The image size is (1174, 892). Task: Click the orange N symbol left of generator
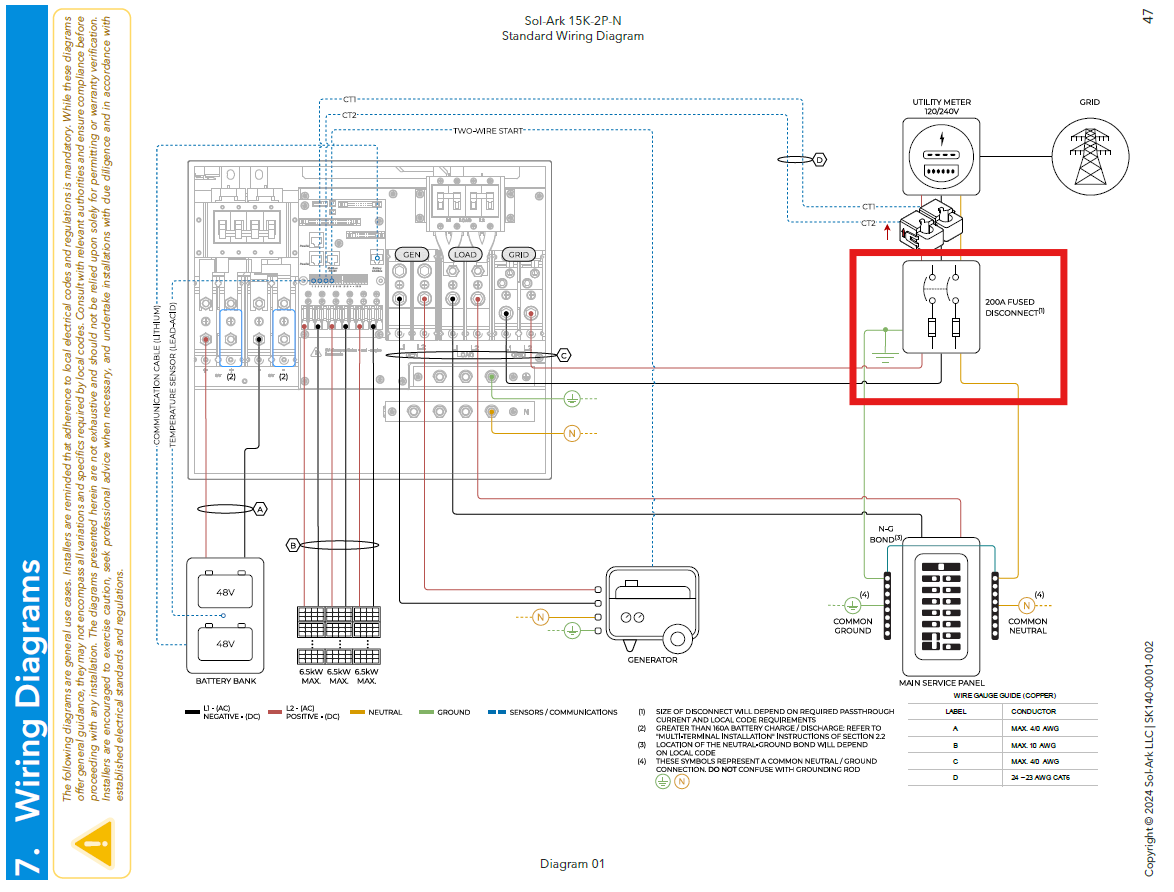click(541, 617)
